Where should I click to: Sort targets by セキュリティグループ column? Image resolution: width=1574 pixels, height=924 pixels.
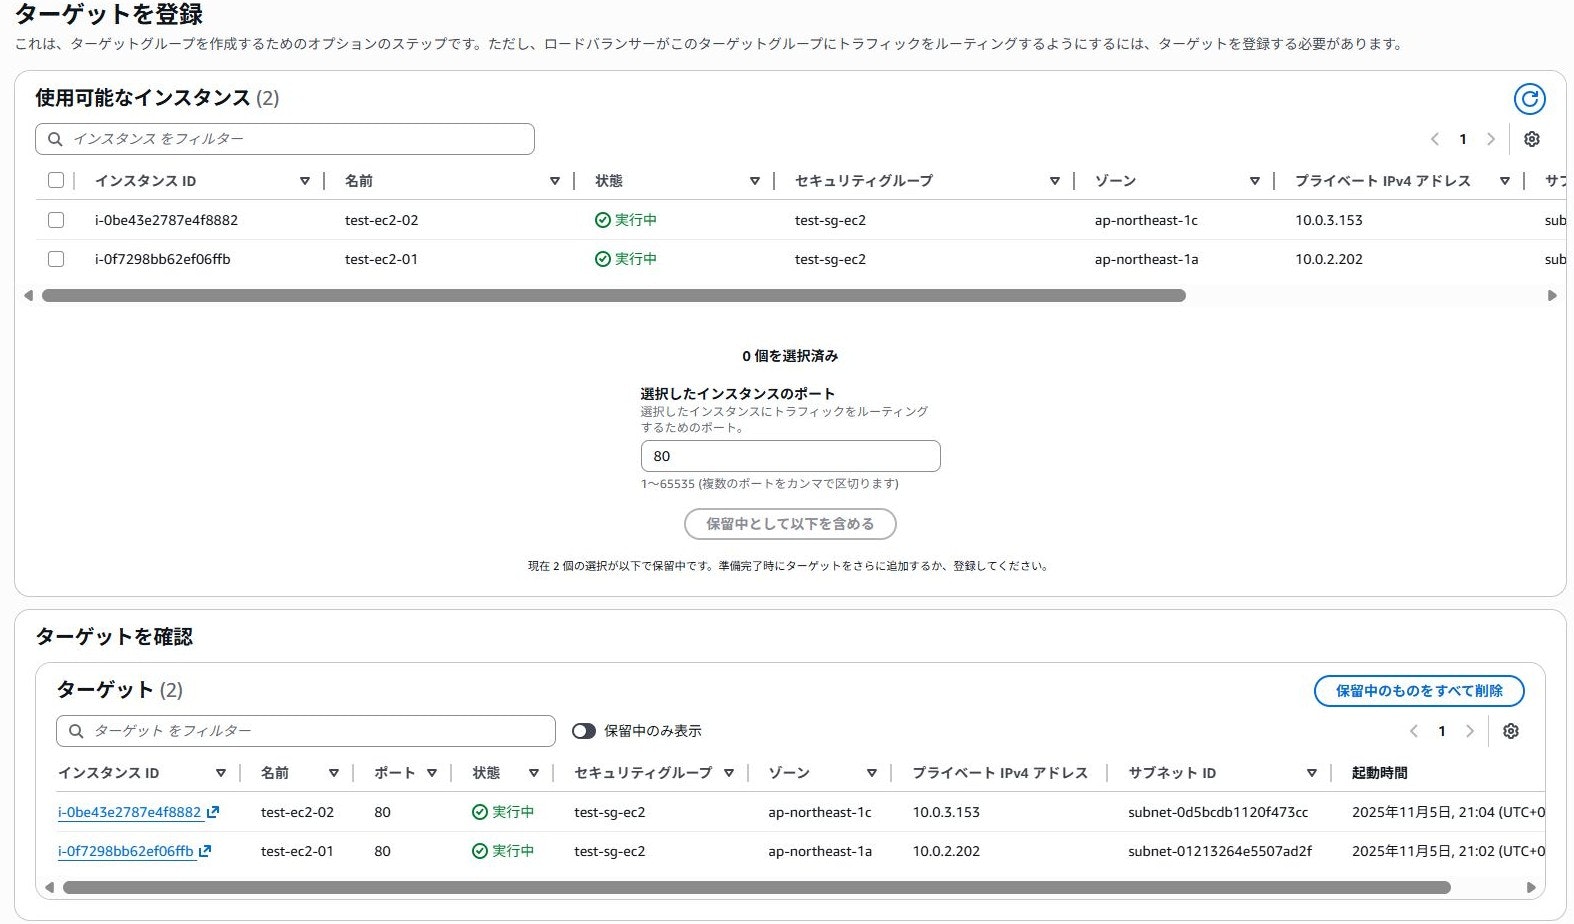coord(728,773)
